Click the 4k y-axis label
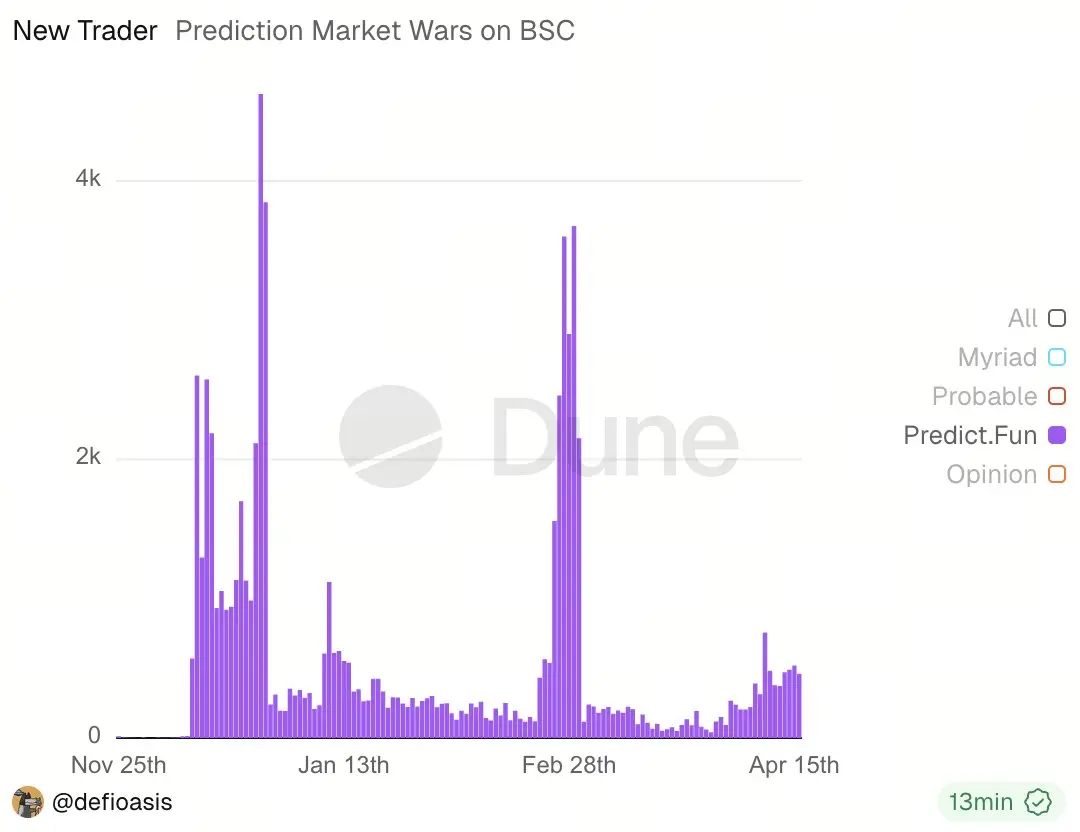This screenshot has width=1080, height=832. [x=88, y=180]
